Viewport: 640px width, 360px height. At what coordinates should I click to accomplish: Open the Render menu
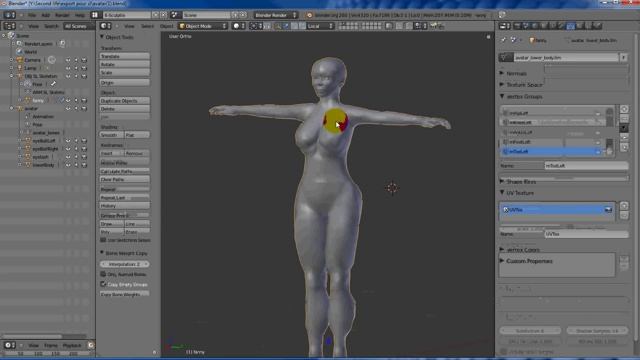tap(62, 15)
